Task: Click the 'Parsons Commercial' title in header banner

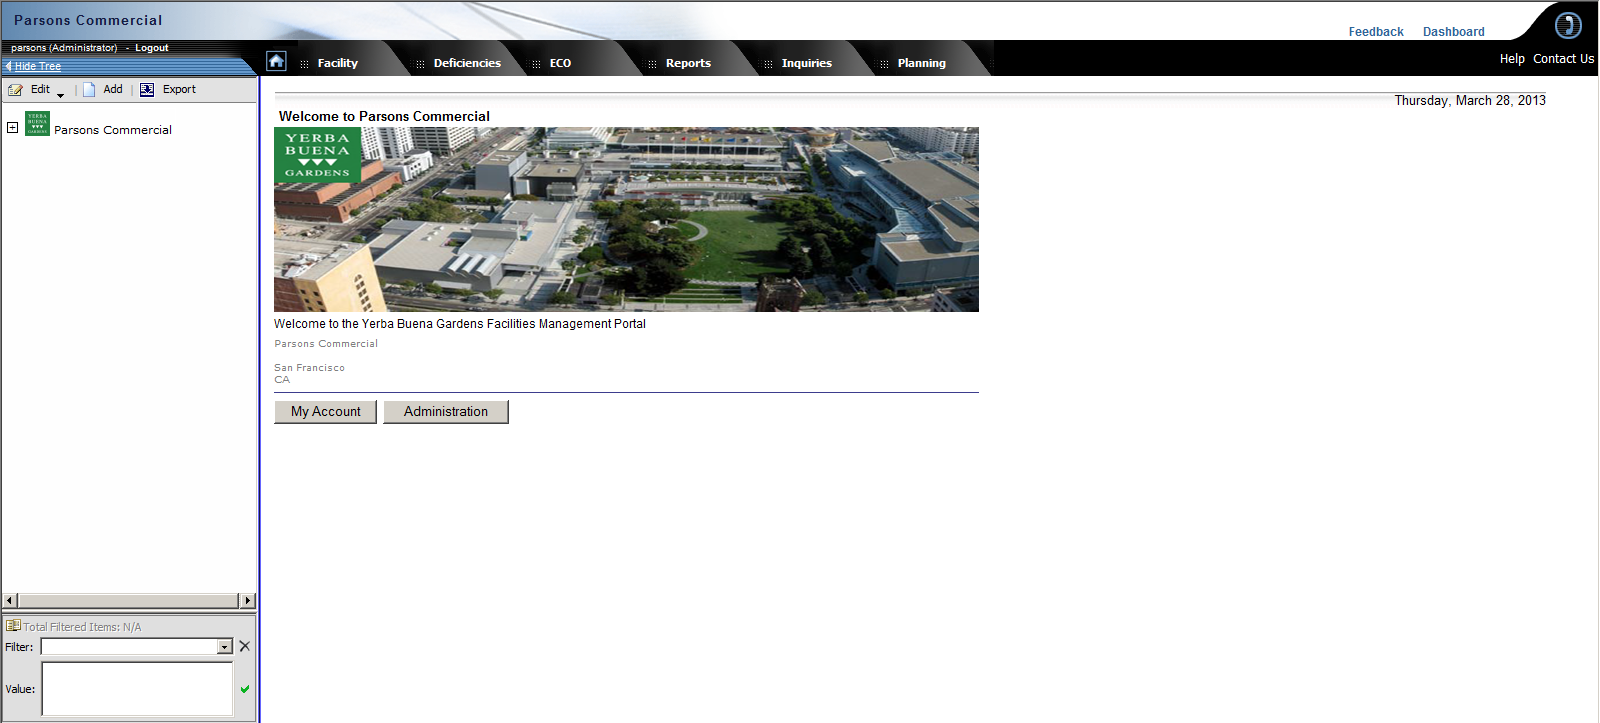Action: pyautogui.click(x=88, y=20)
